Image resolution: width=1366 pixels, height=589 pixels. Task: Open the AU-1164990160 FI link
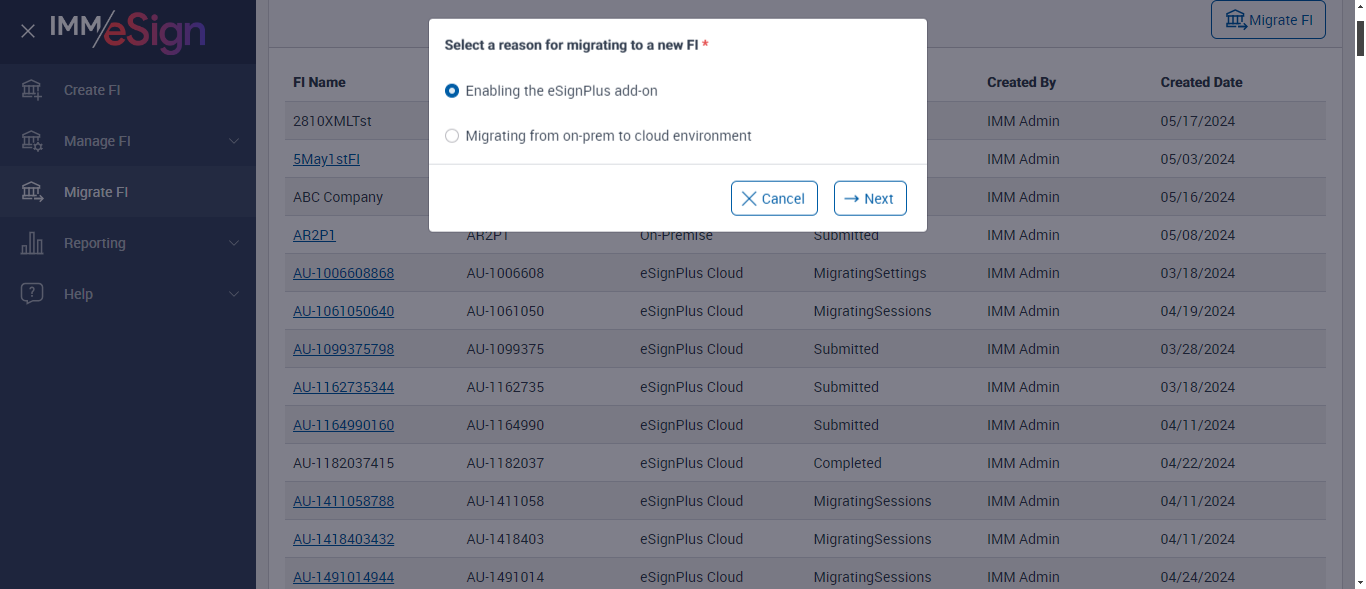coord(343,425)
